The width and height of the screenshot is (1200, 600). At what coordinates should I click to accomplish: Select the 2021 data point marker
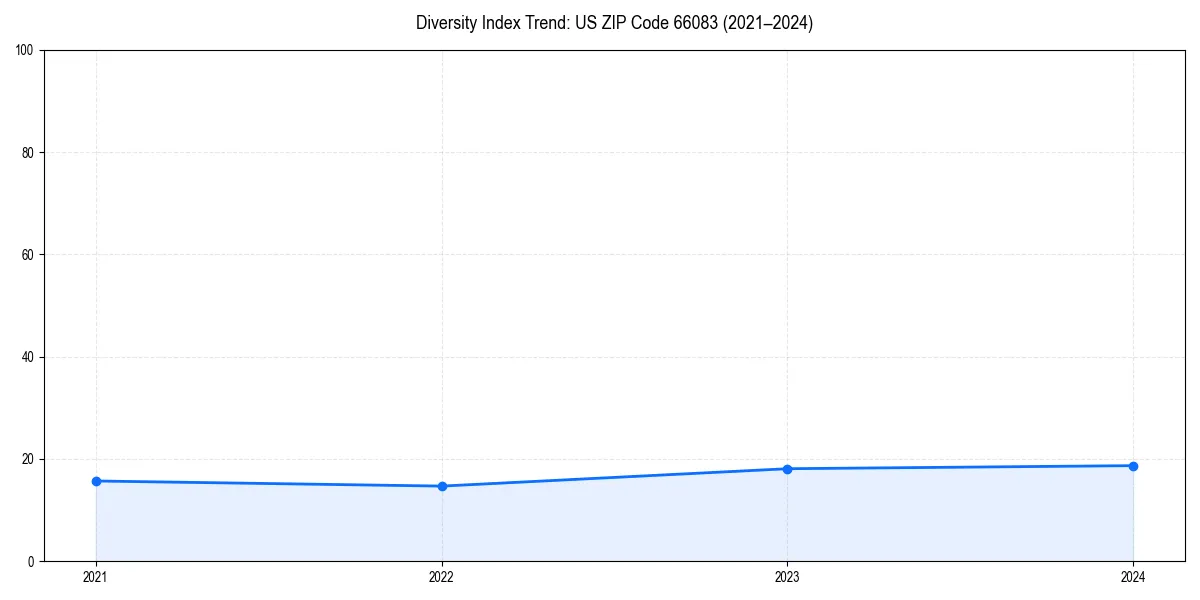click(96, 480)
